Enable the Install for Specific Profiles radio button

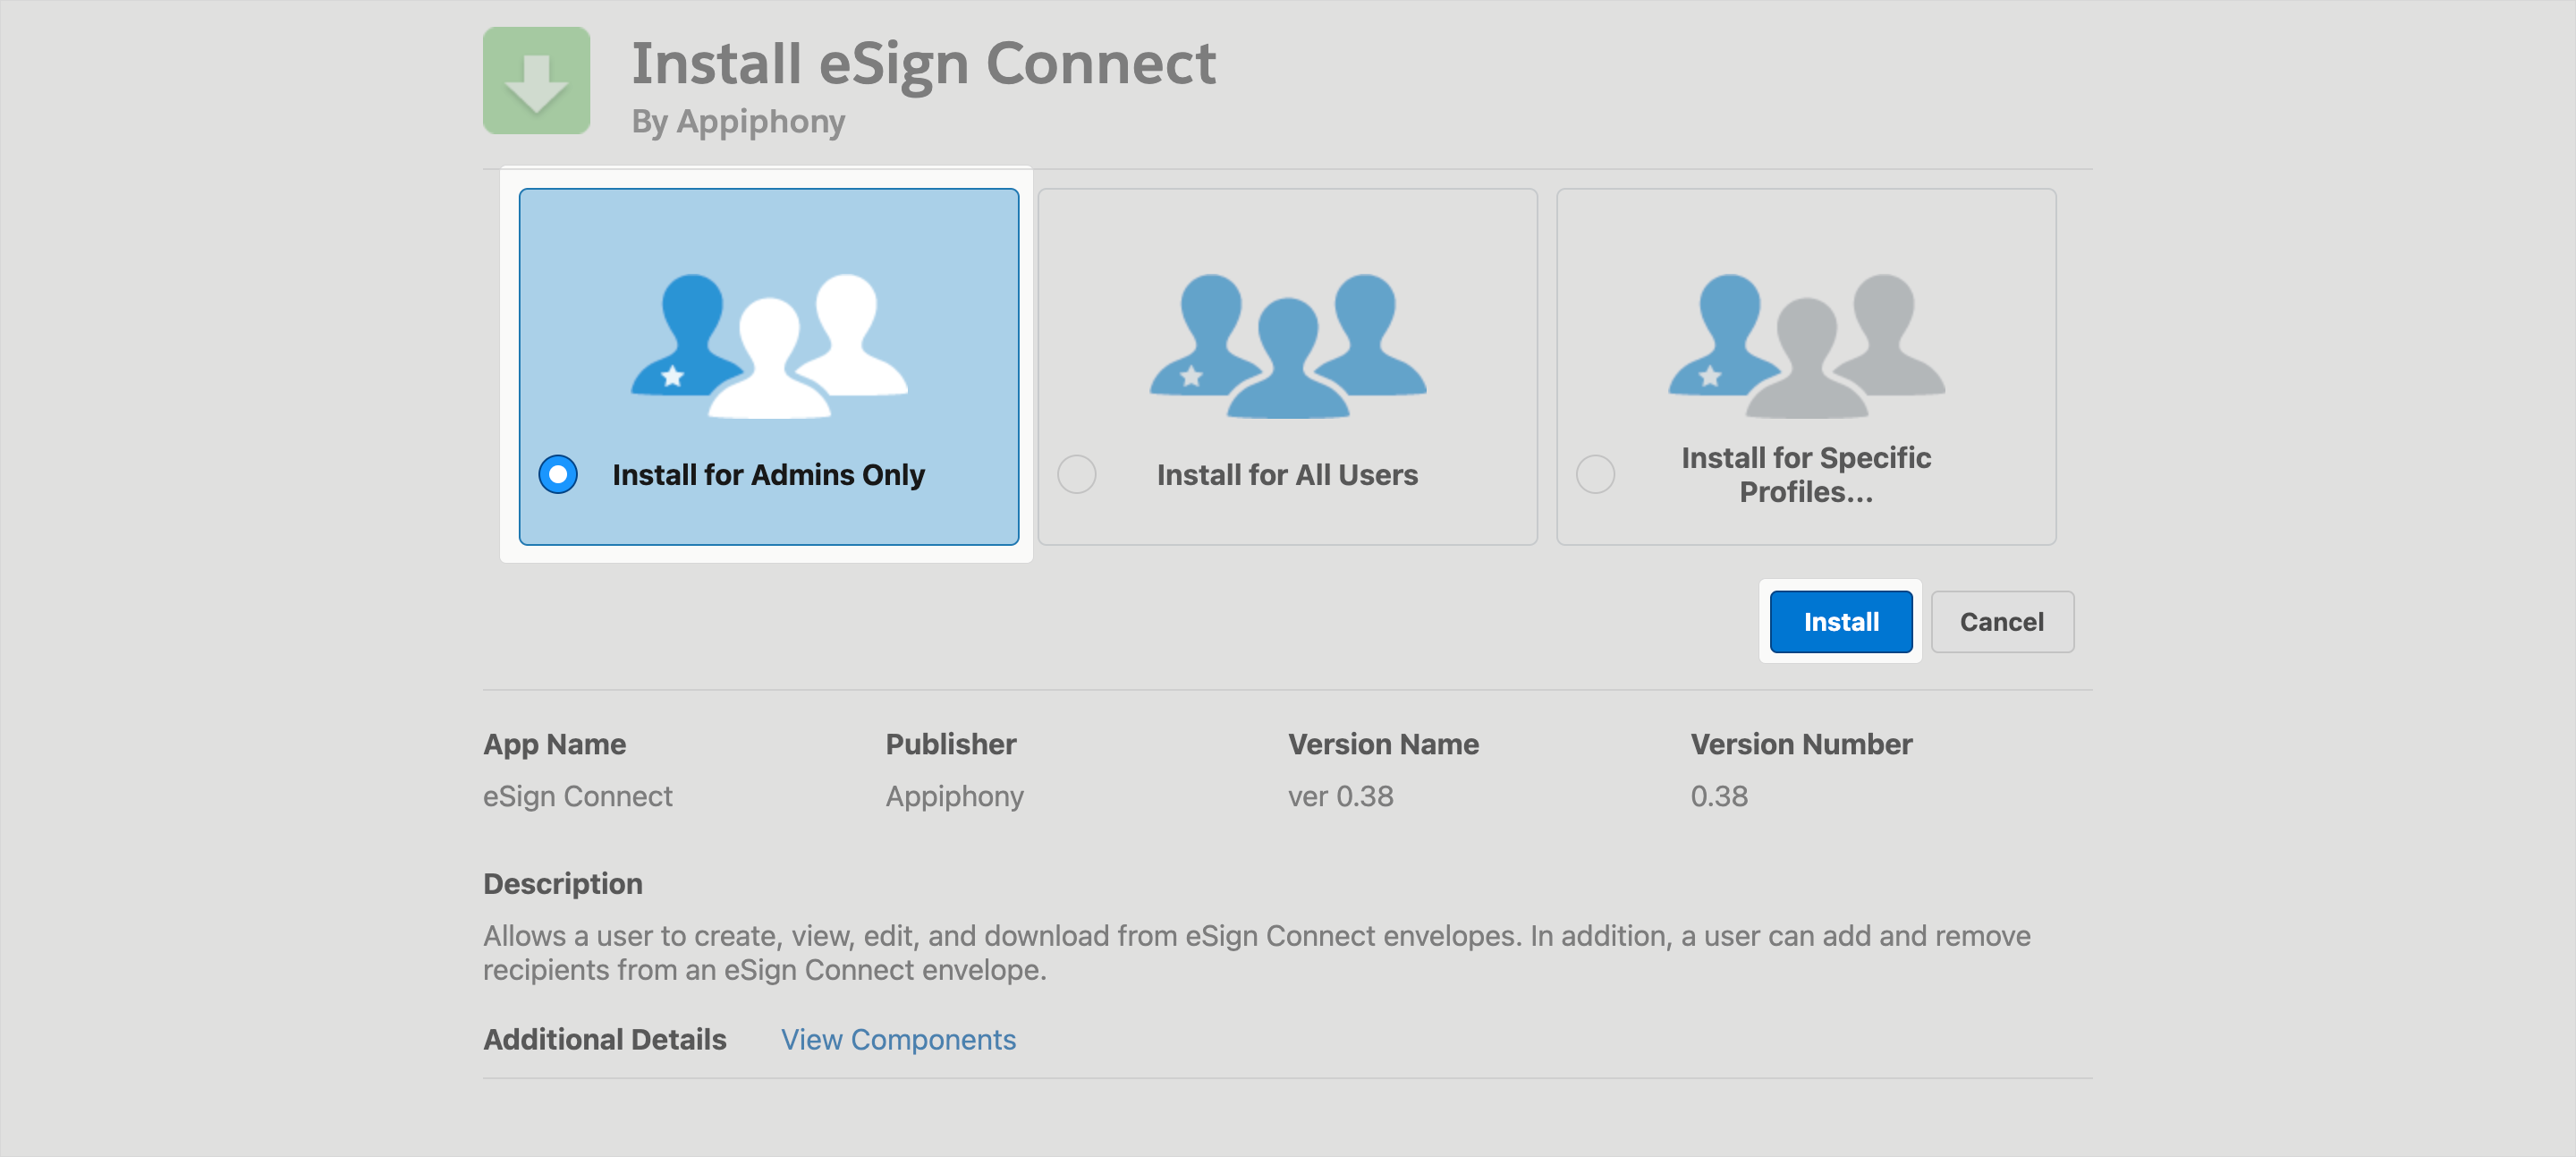[1595, 474]
